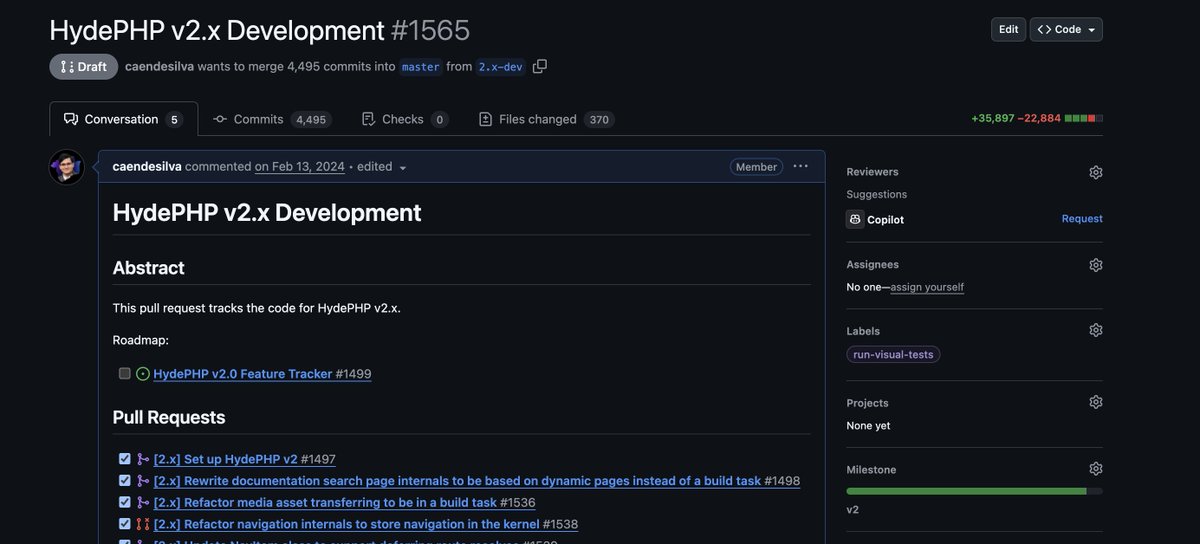Toggle Refactor navigation internals checkbox

point(125,524)
